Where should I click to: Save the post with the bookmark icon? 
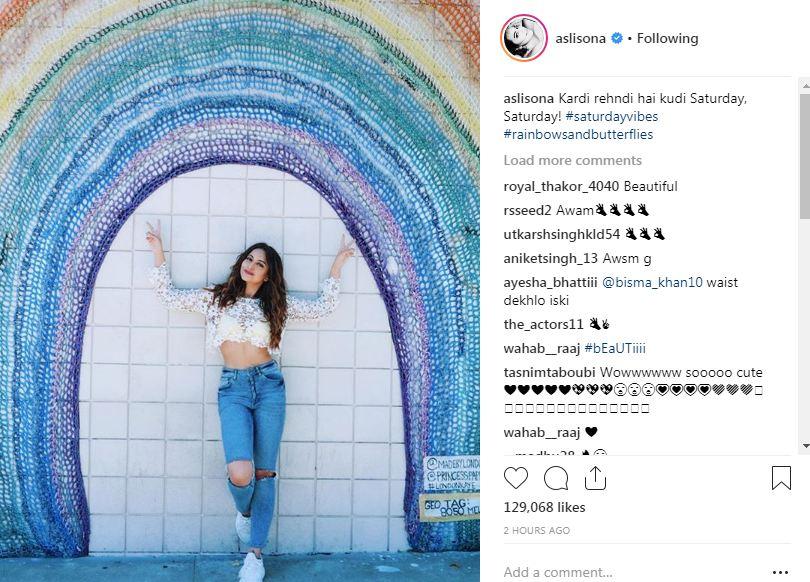coord(781,478)
